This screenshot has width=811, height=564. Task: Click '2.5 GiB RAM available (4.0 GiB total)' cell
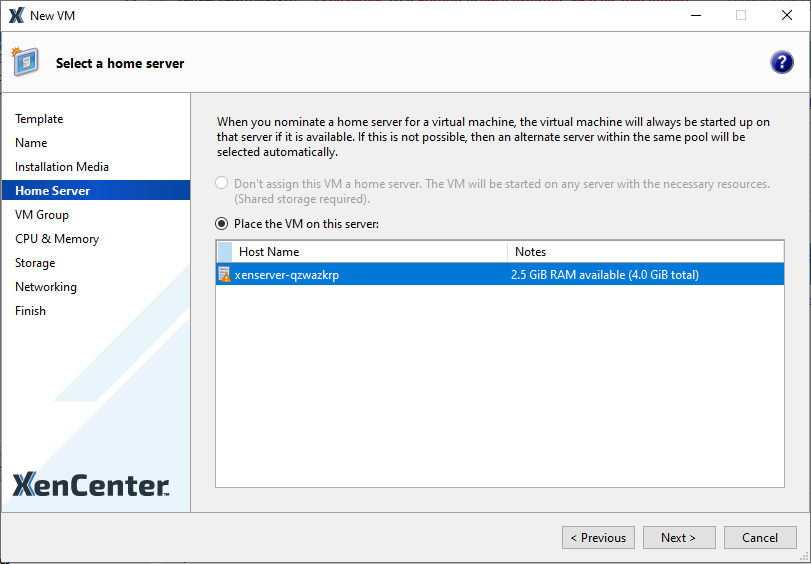tap(605, 275)
